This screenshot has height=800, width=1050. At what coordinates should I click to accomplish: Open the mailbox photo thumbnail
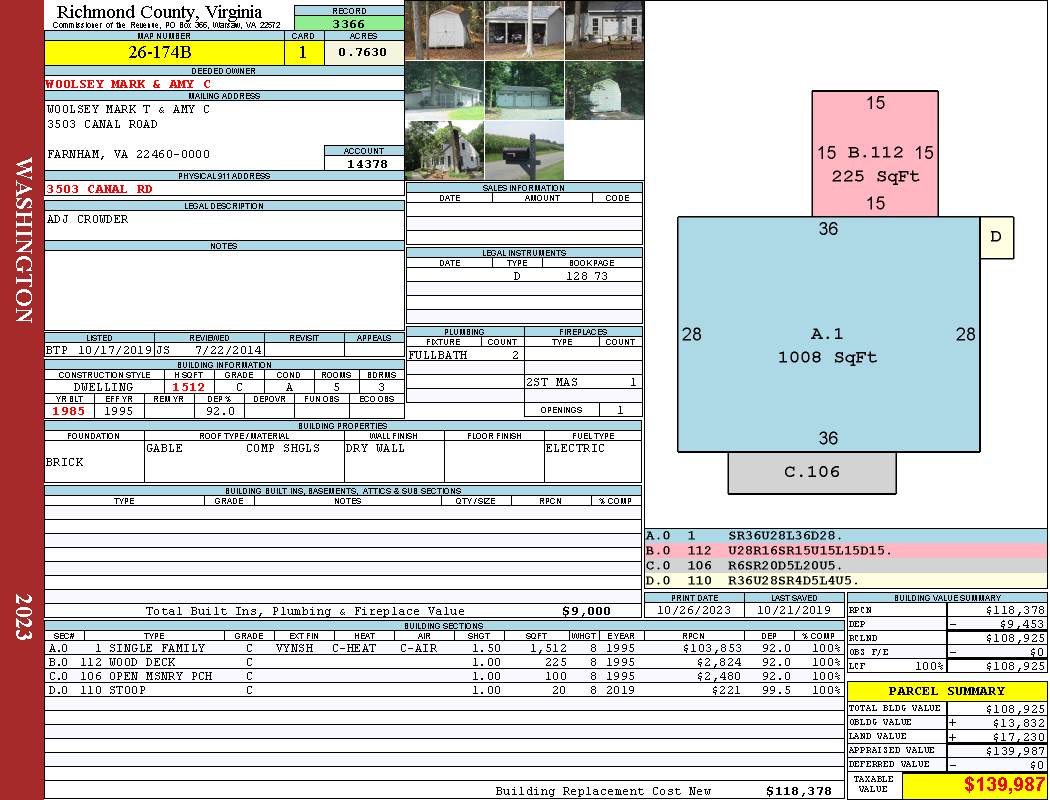pos(524,150)
